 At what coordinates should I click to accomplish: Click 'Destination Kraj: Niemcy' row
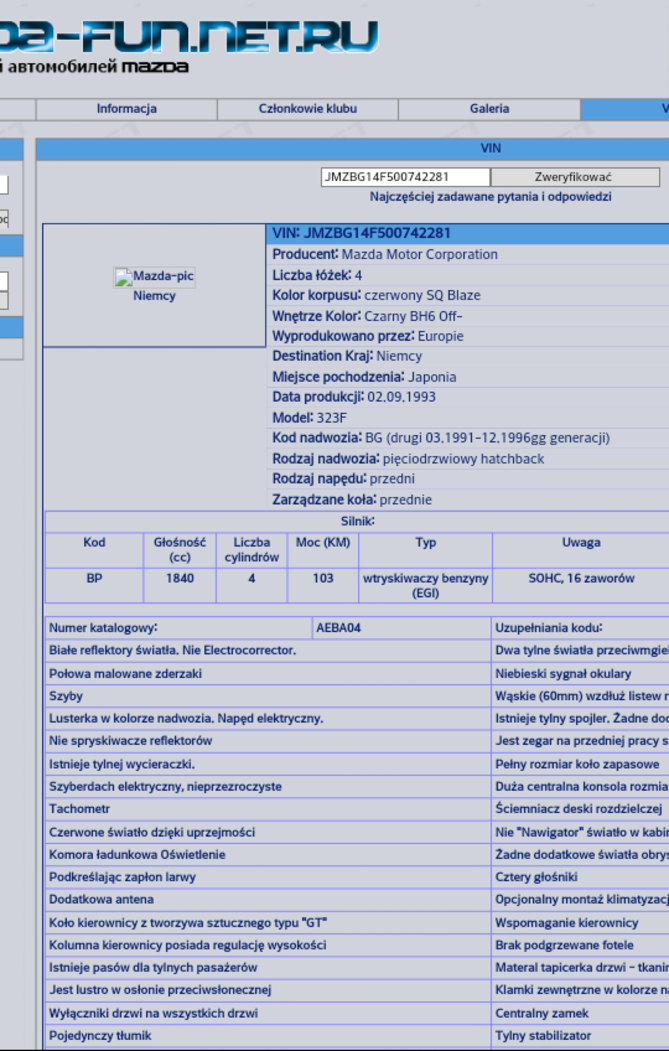click(468, 356)
